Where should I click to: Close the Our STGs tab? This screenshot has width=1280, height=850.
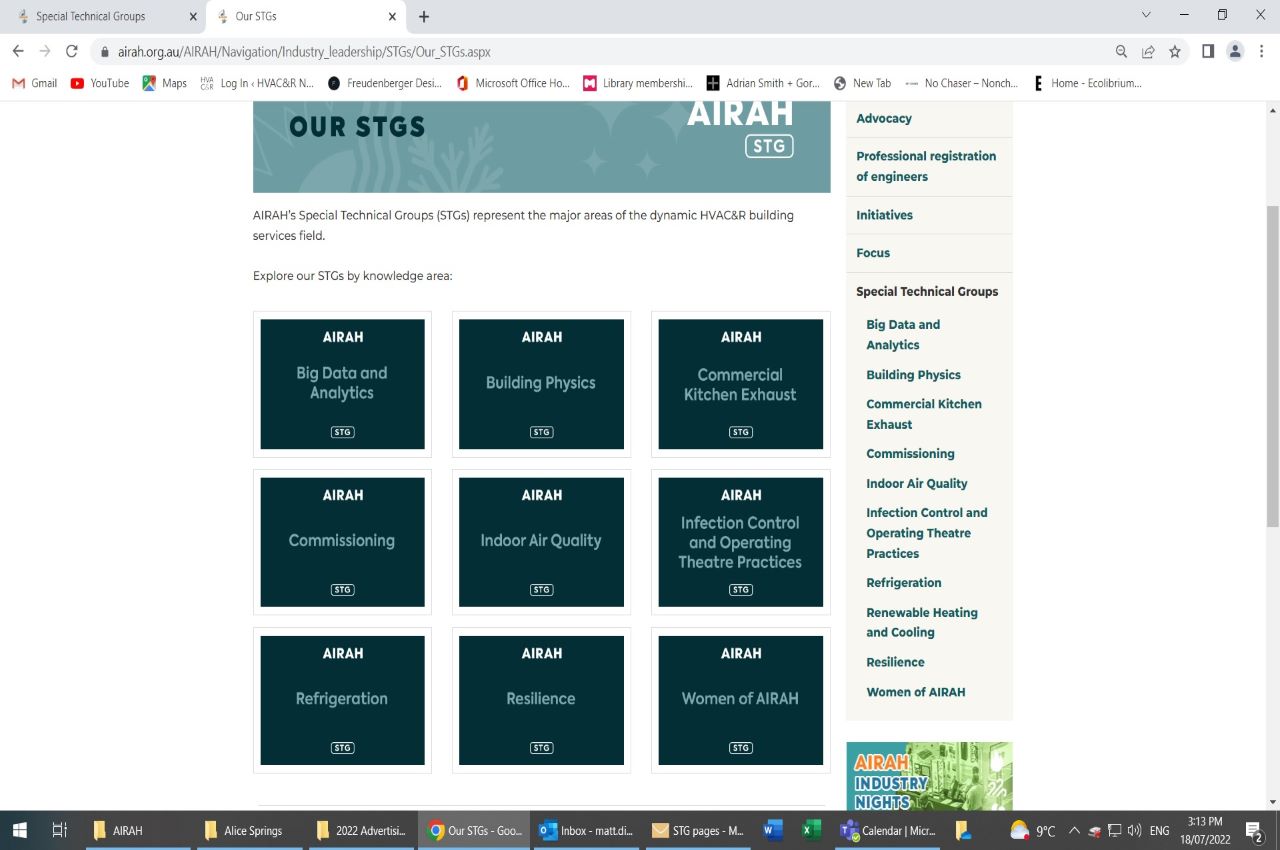[392, 16]
